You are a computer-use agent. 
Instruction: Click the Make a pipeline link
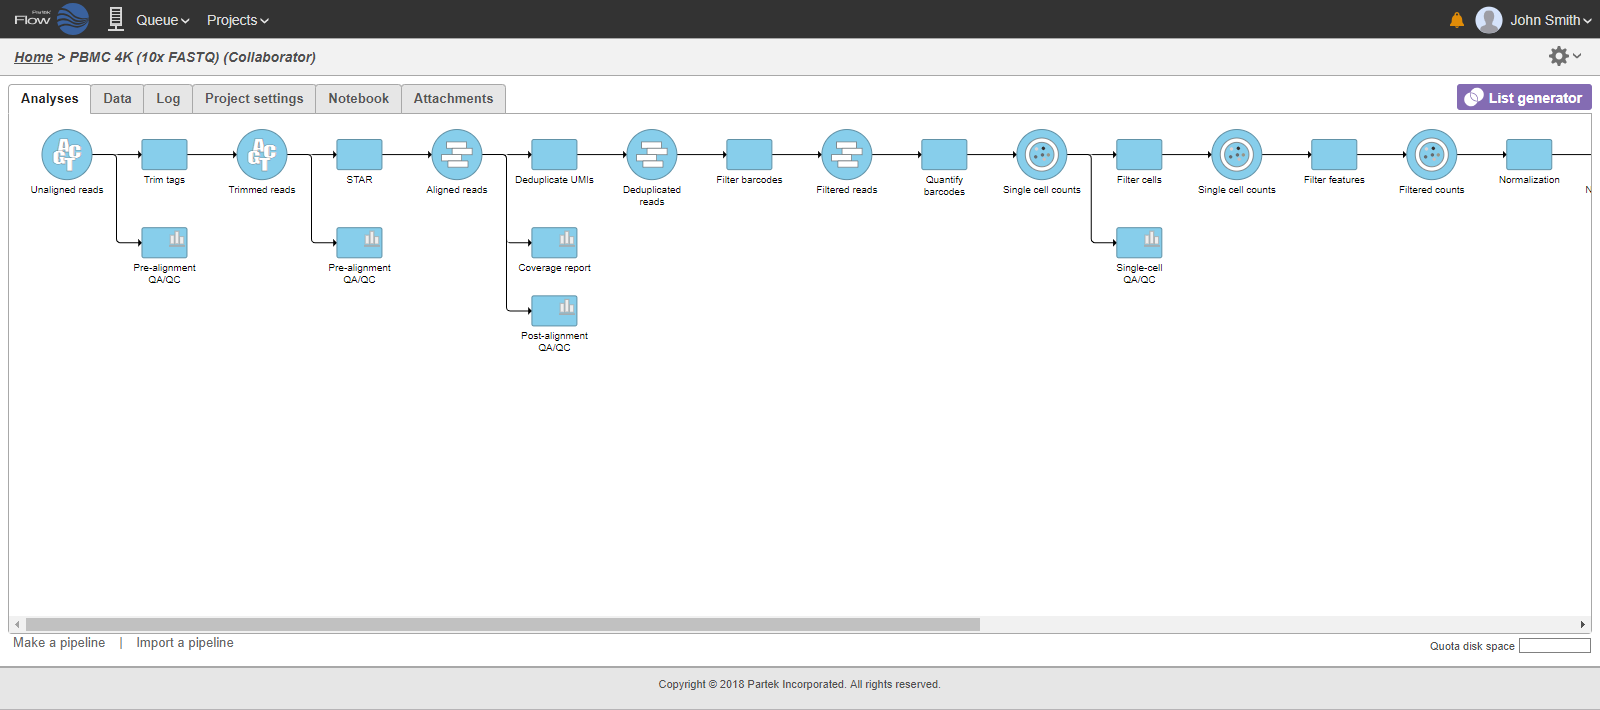pyautogui.click(x=59, y=643)
